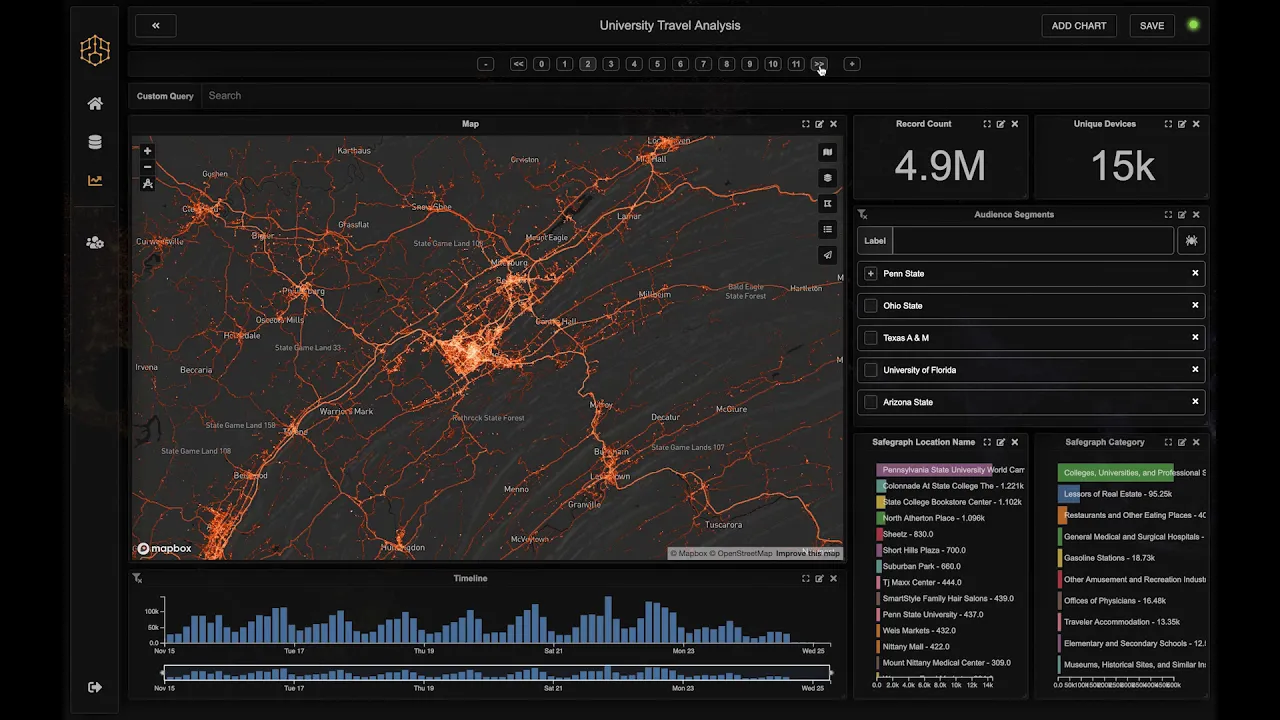Open the map style icon
This screenshot has width=1280, height=720.
827,152
